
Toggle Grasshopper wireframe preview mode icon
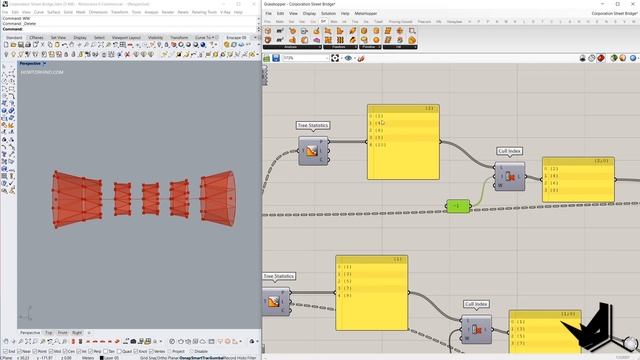click(592, 58)
